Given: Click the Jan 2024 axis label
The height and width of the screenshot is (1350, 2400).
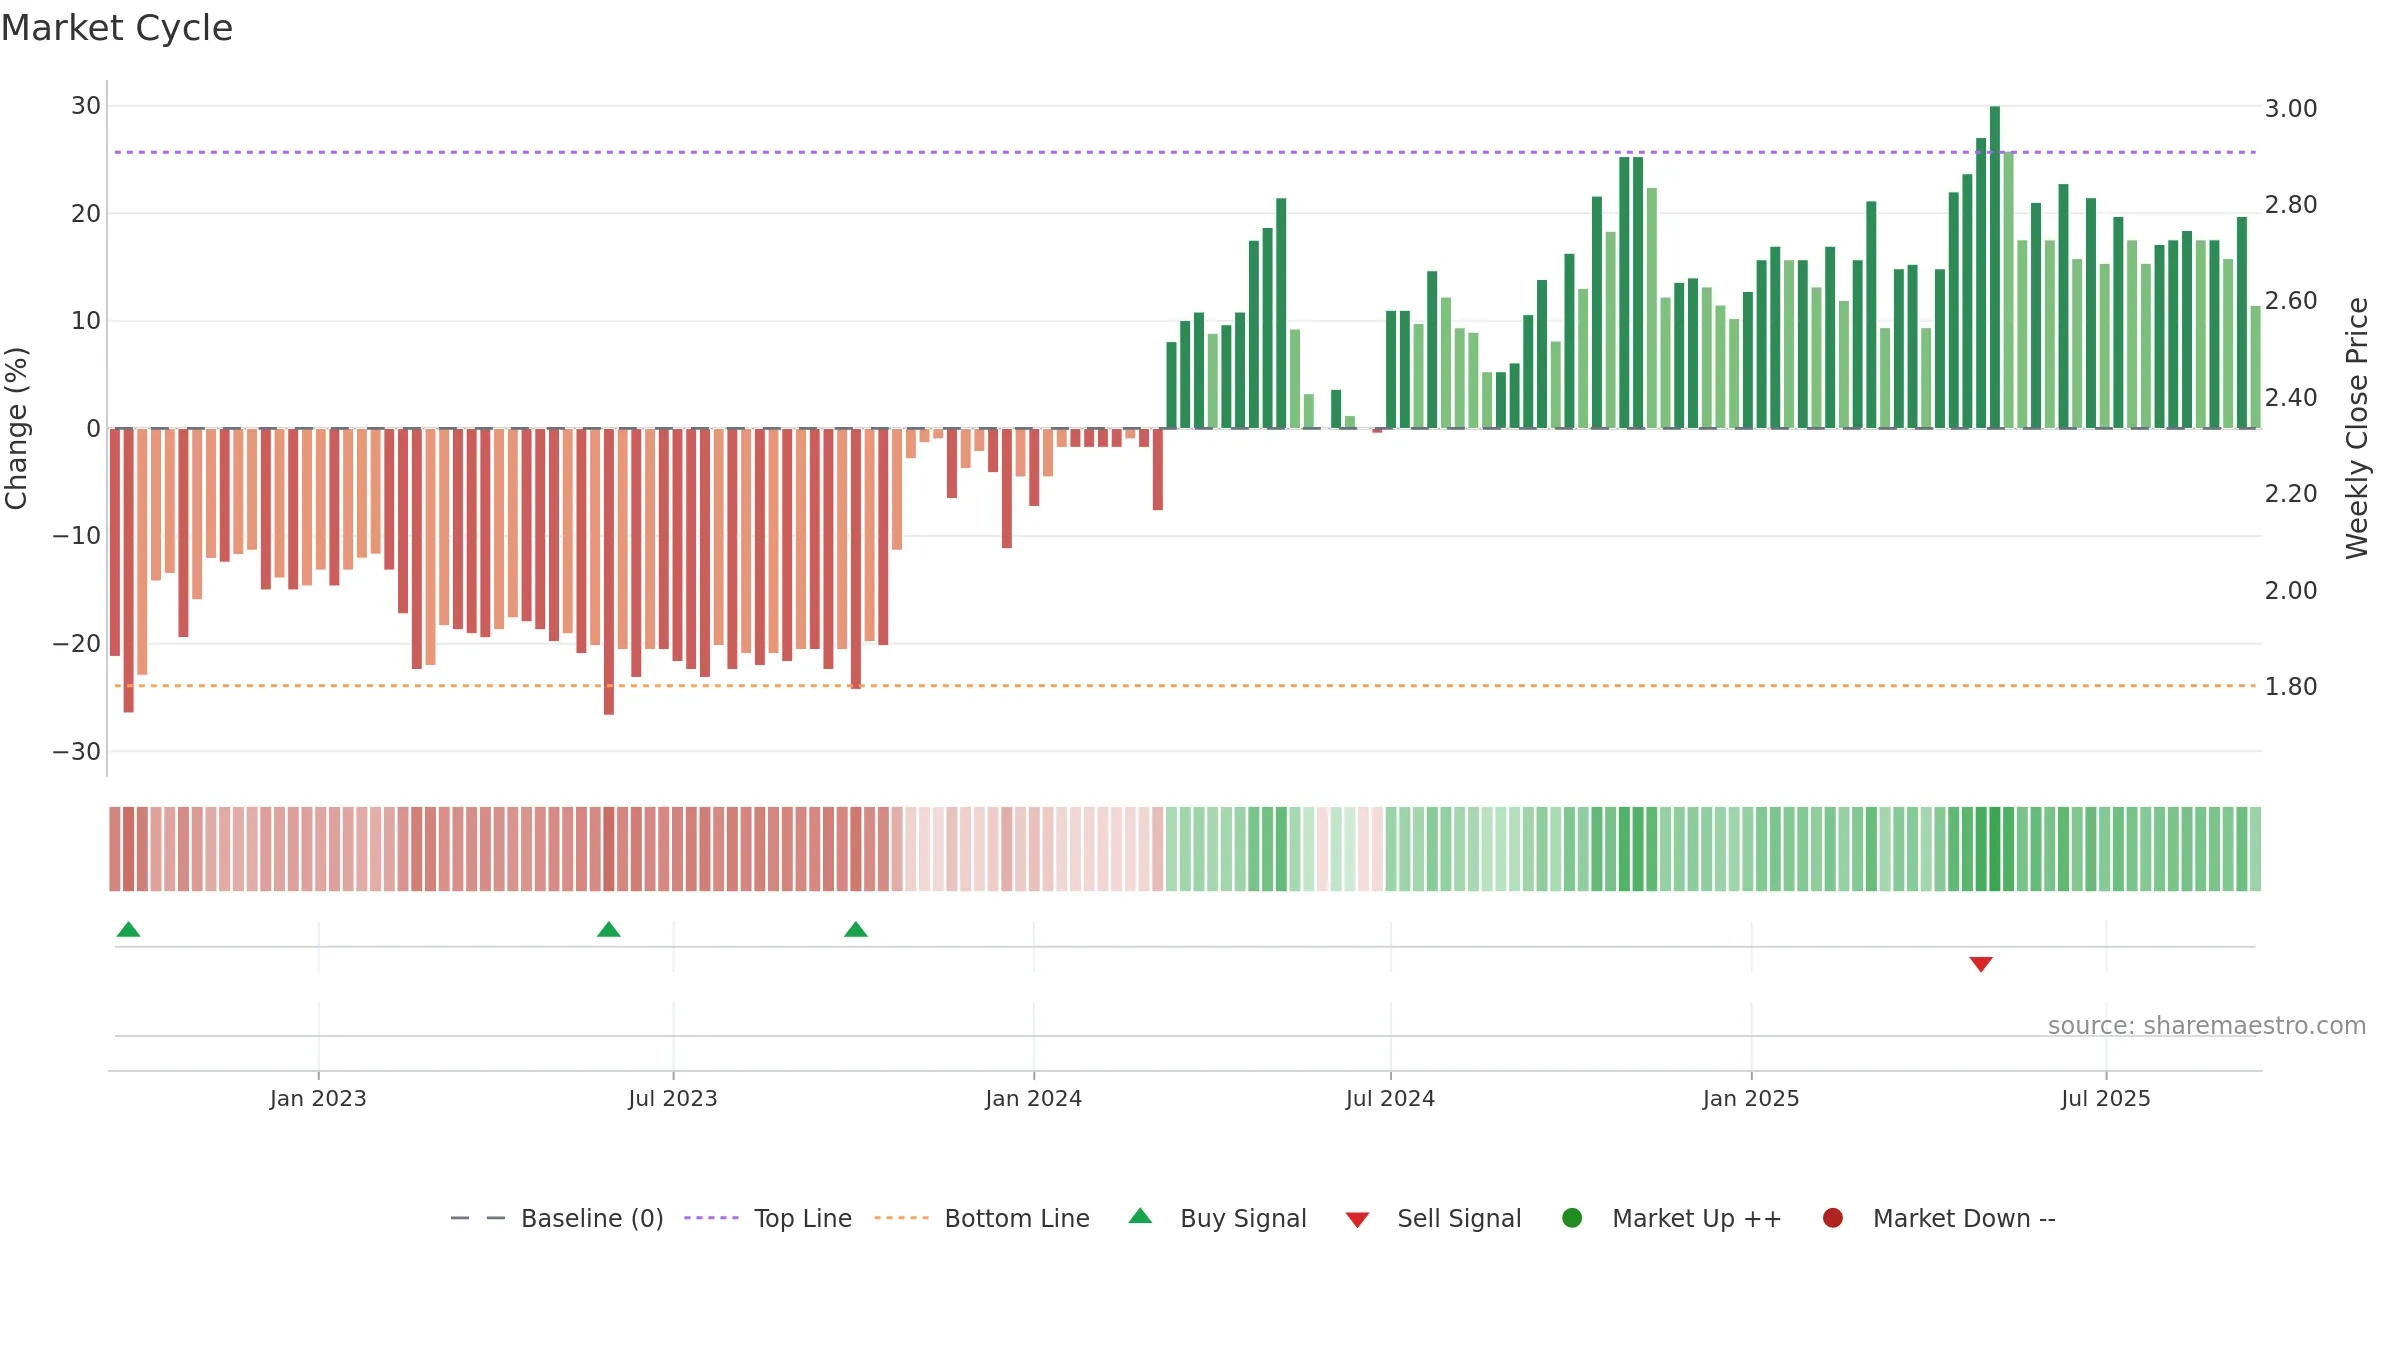Looking at the screenshot, I should pos(1034,1098).
